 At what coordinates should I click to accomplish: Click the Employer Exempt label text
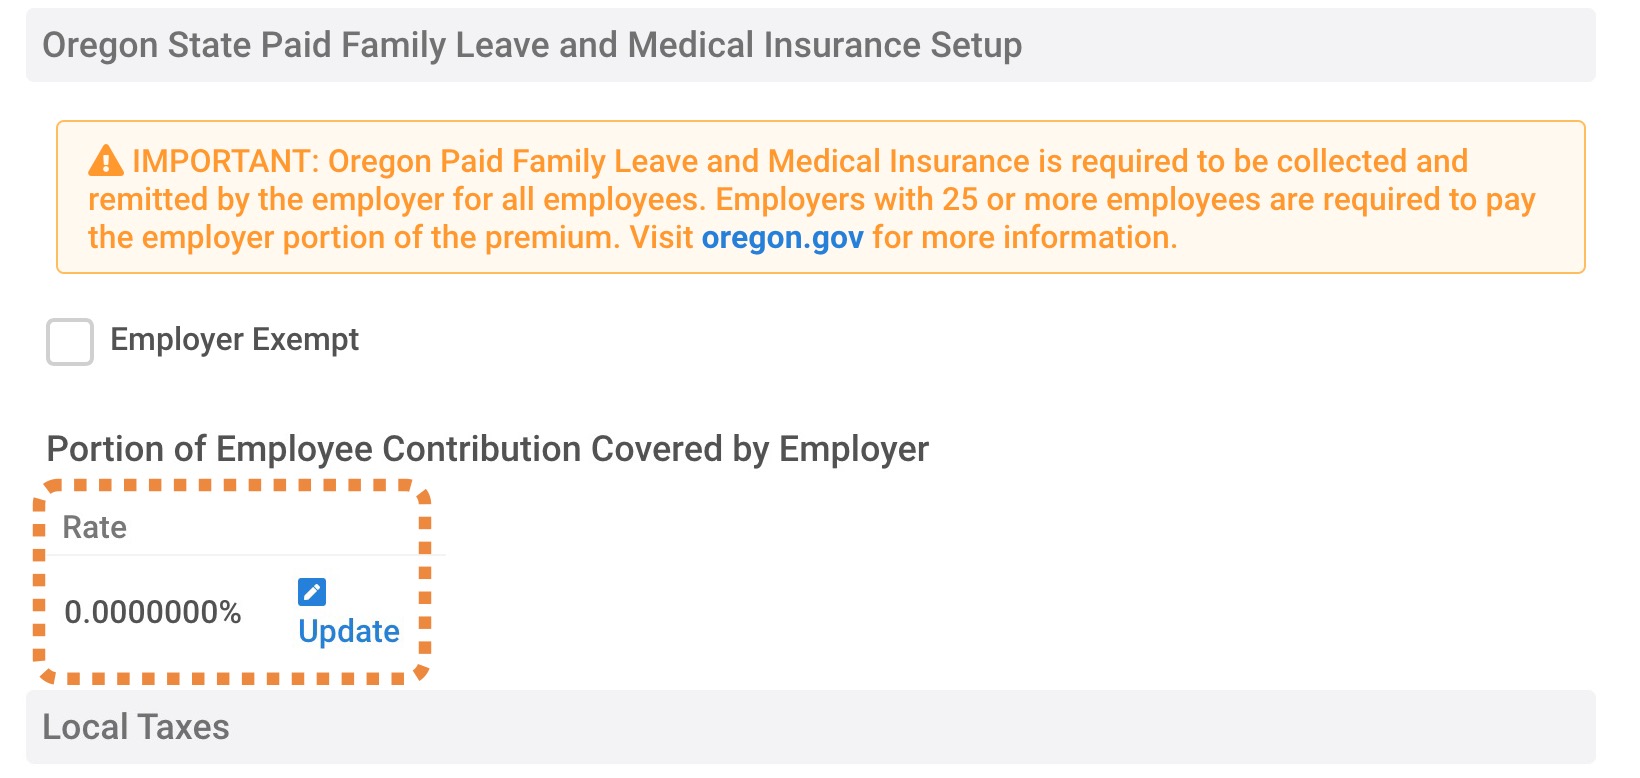234,340
